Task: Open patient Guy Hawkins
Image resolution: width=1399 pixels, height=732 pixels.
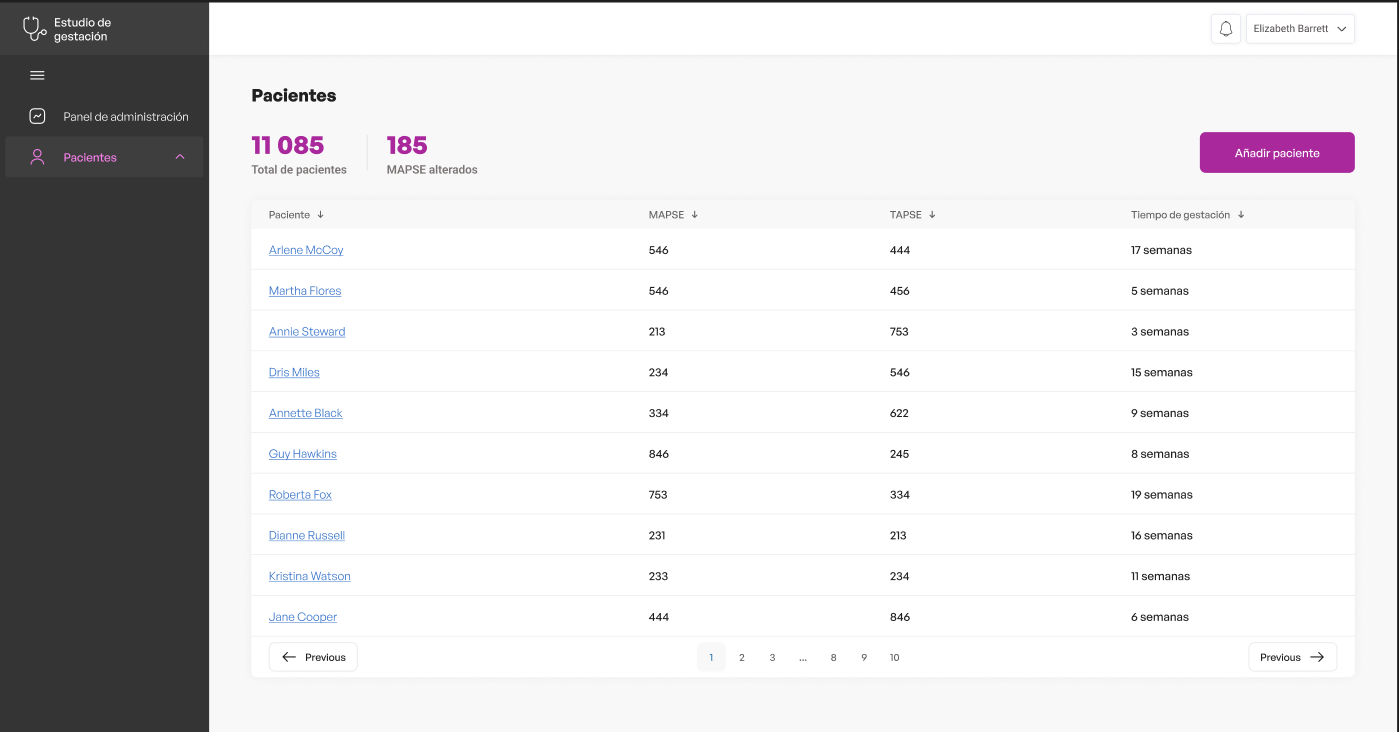Action: [x=303, y=454]
